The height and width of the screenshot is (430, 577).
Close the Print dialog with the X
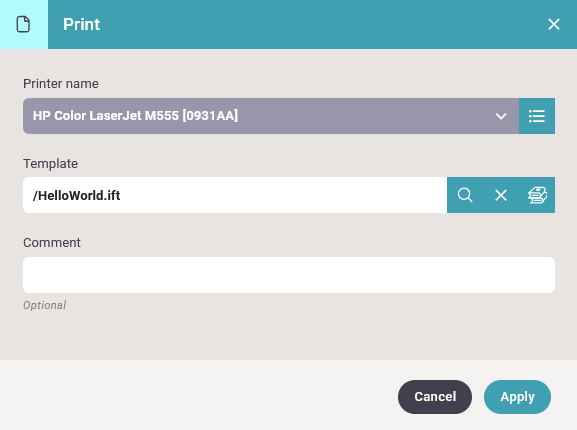(x=553, y=24)
